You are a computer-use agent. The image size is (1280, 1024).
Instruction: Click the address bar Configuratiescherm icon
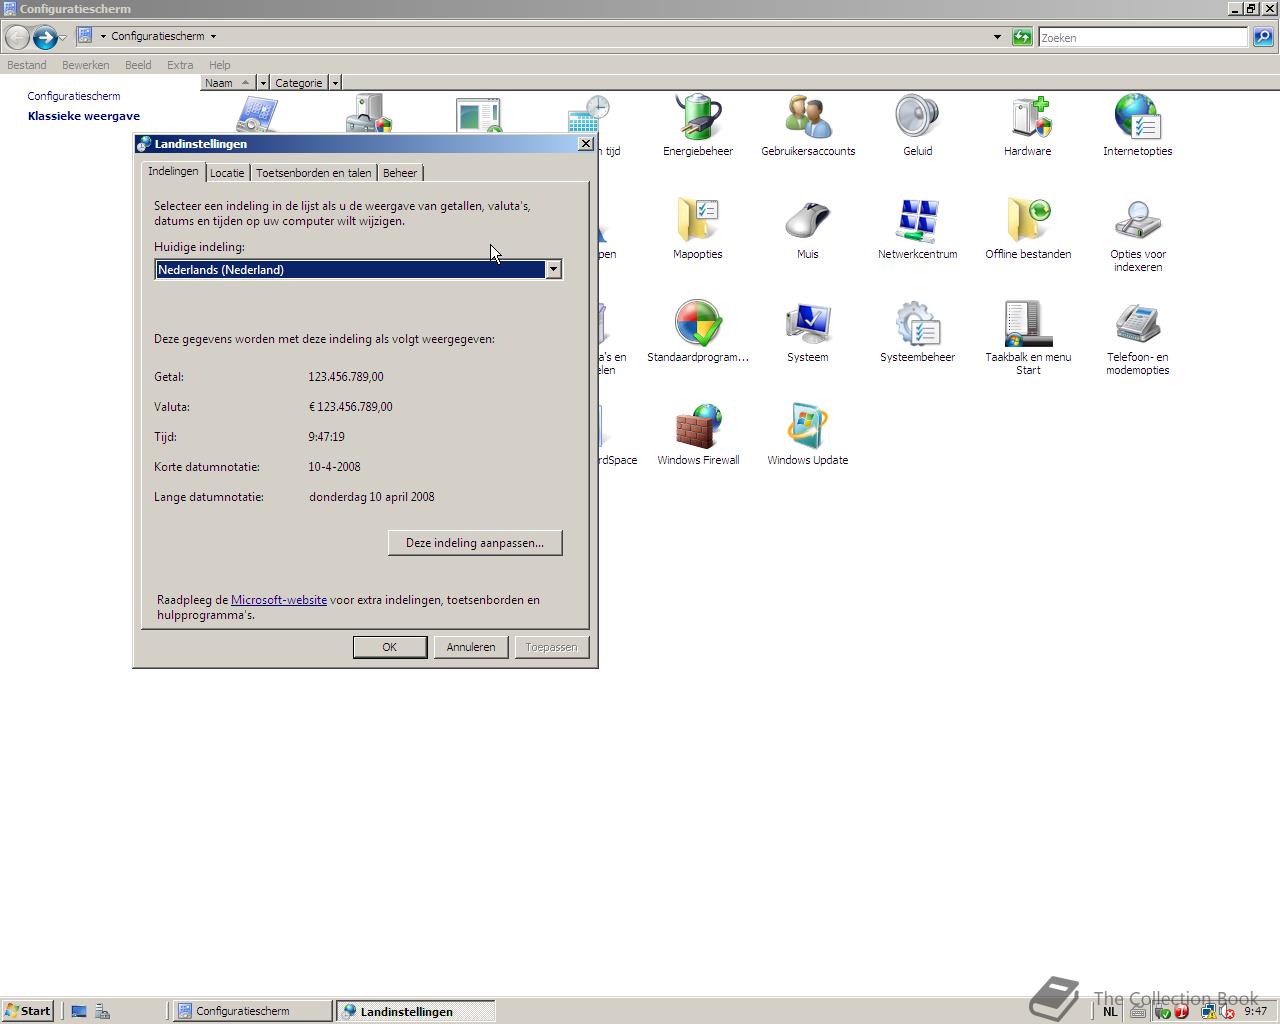tap(85, 36)
